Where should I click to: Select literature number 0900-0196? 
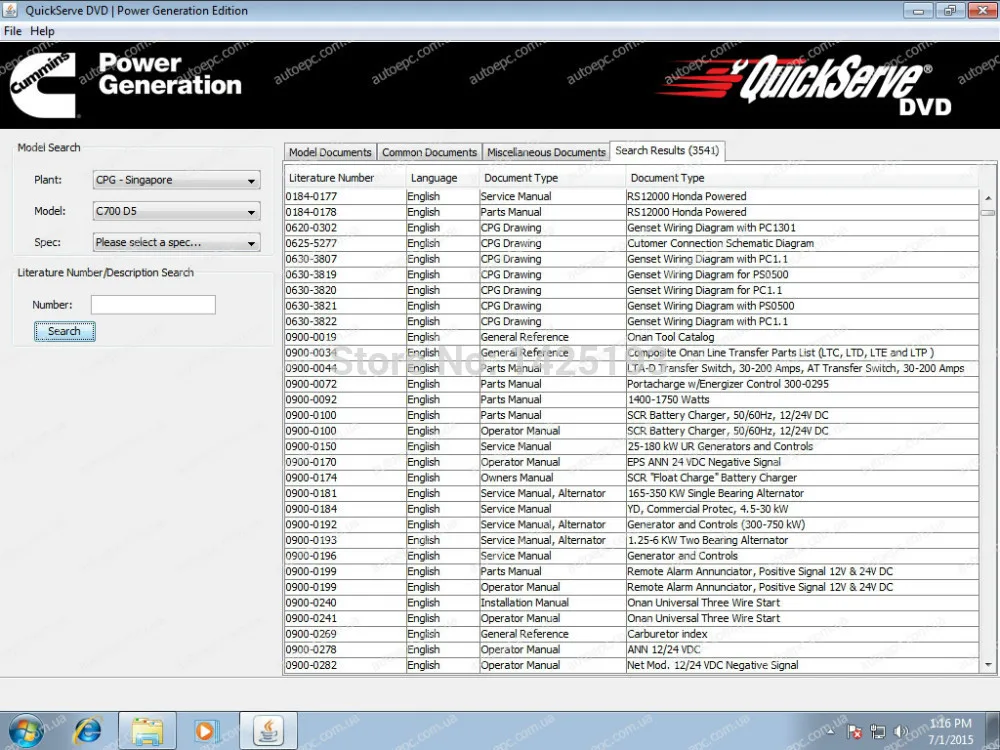(x=311, y=555)
